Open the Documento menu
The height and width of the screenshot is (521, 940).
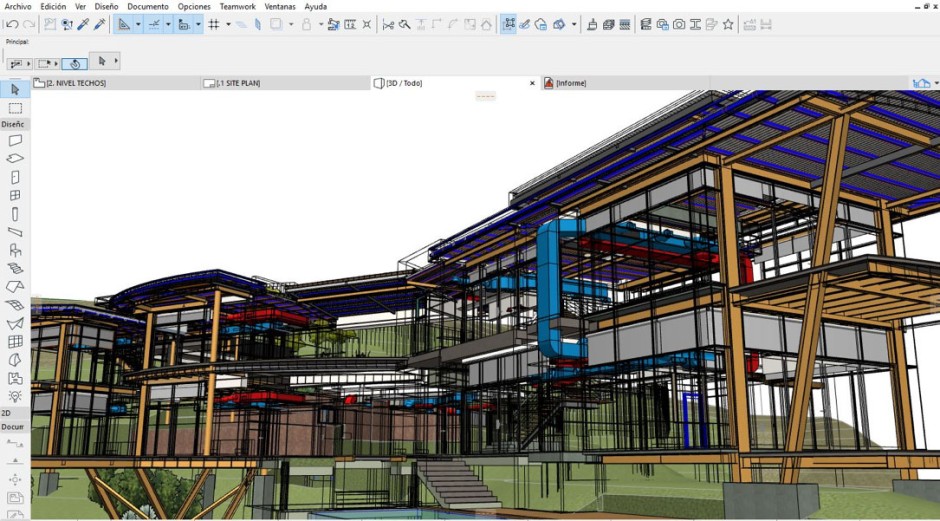click(x=147, y=6)
